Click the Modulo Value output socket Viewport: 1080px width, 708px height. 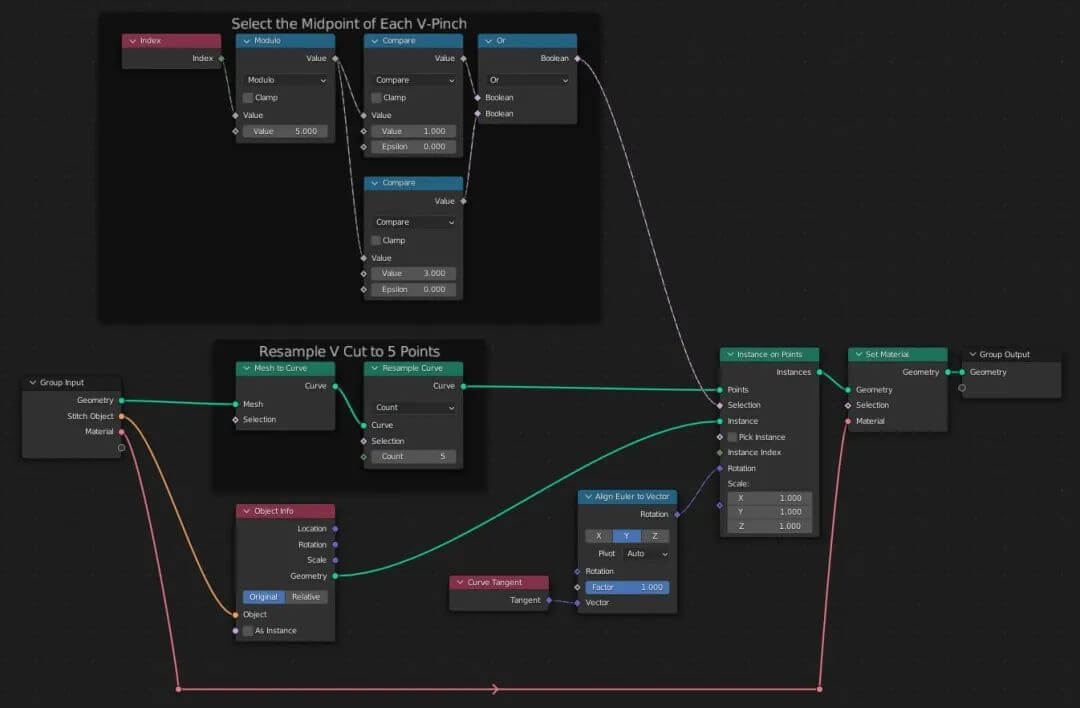(335, 59)
